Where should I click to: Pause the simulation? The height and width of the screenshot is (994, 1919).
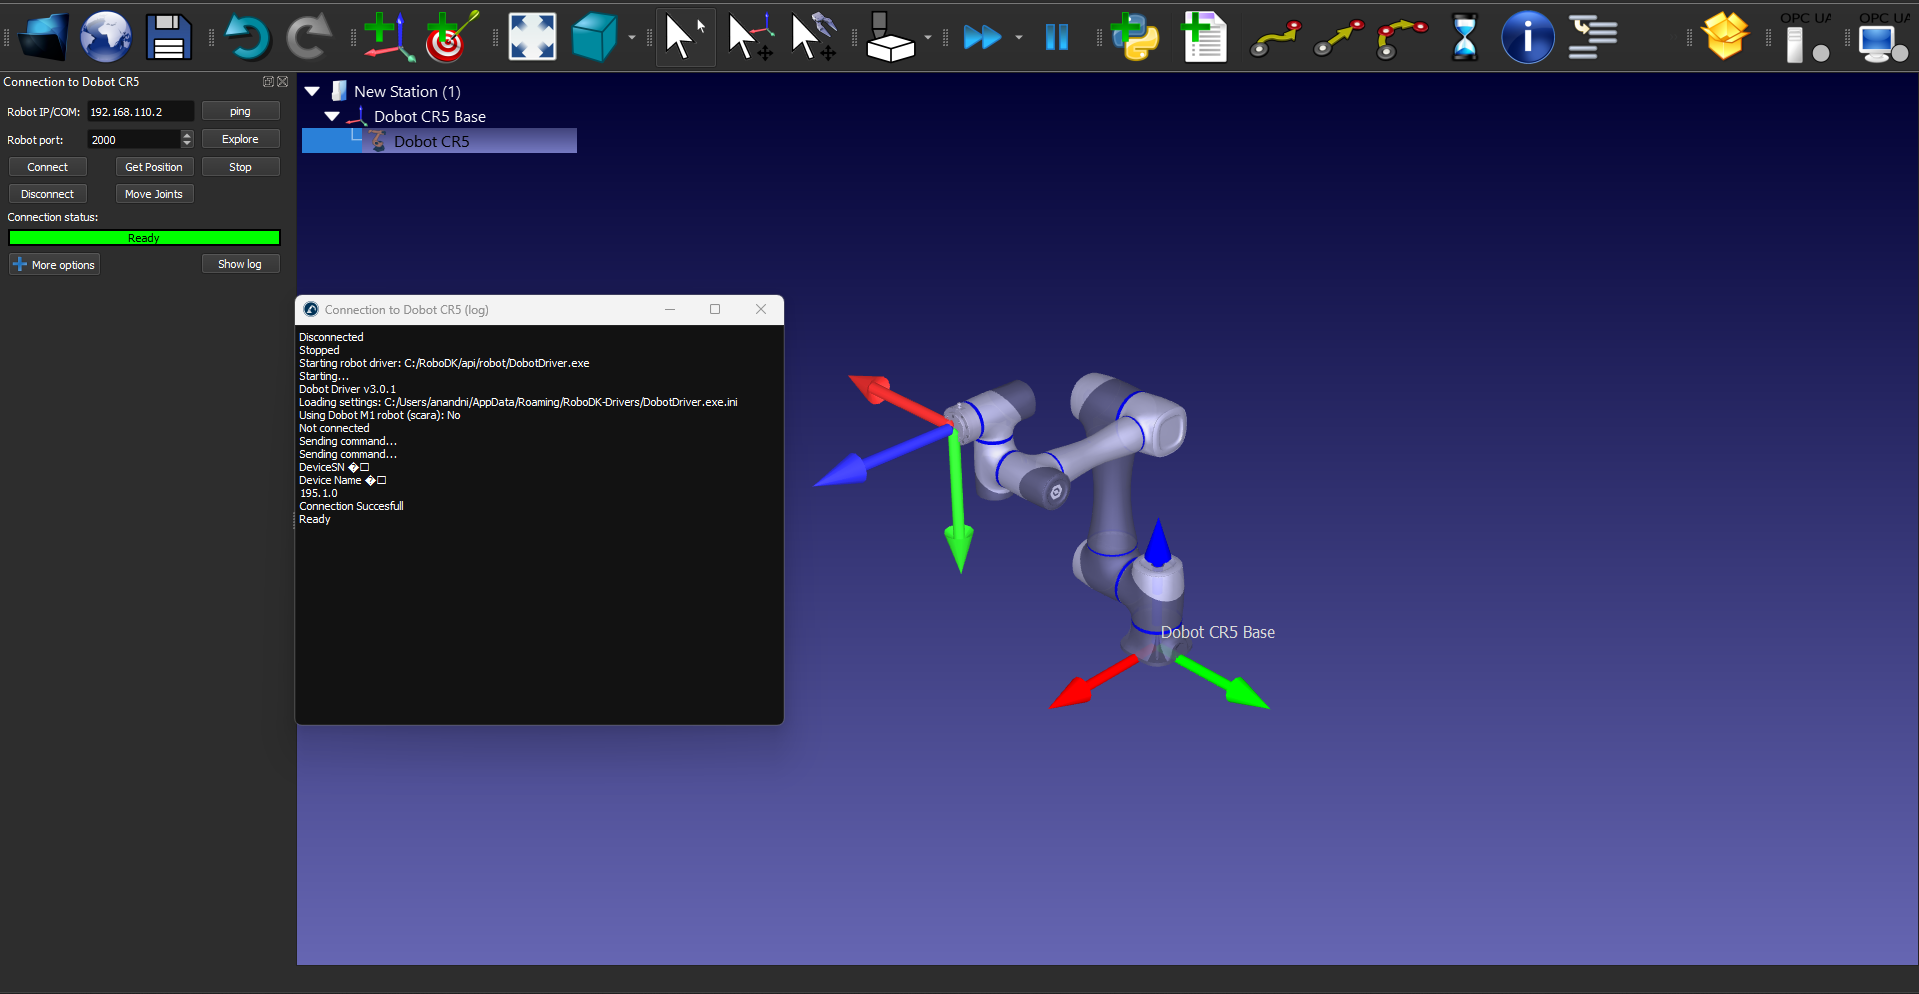[x=1056, y=37]
